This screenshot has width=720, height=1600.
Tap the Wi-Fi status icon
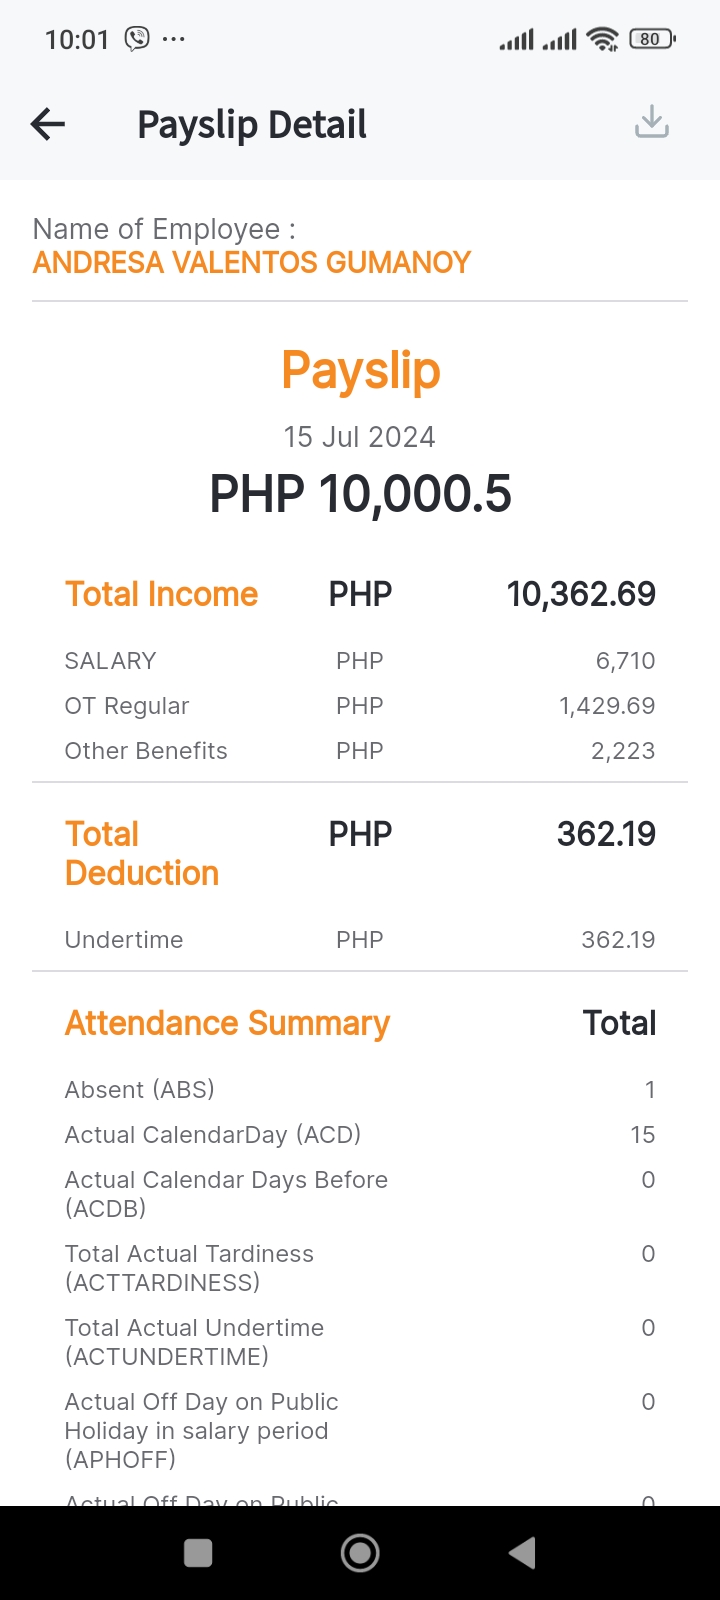[603, 39]
